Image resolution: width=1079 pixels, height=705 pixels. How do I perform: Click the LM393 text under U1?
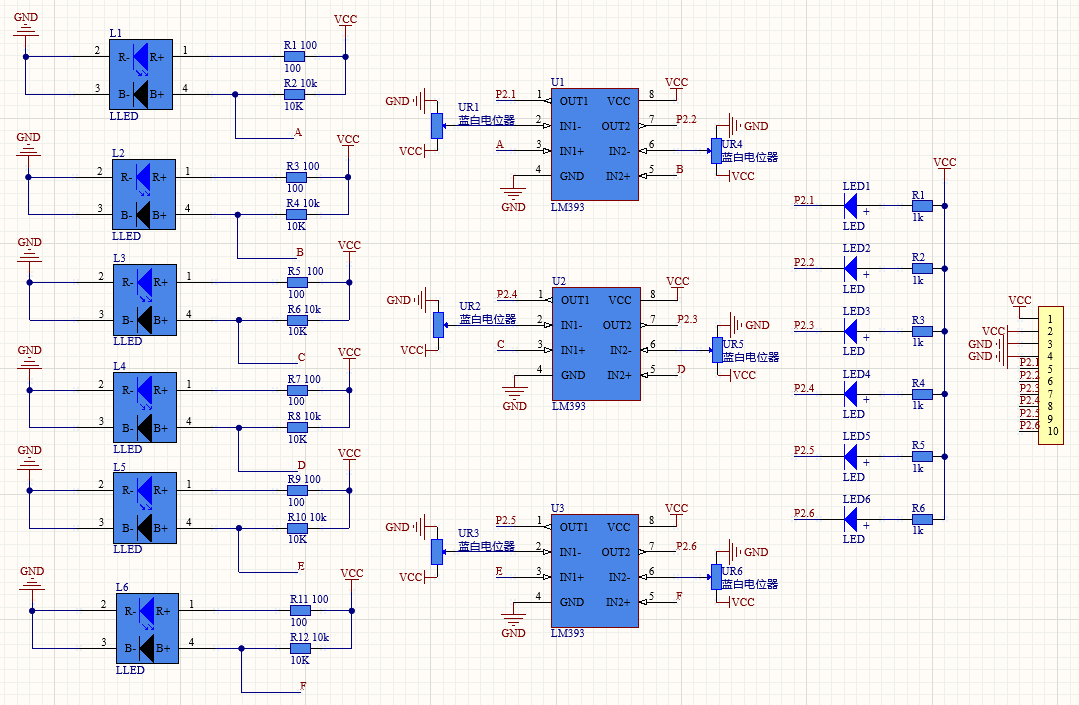click(568, 207)
